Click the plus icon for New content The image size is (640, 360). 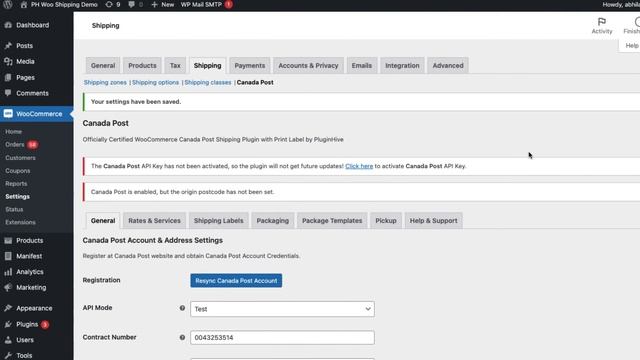point(154,4)
